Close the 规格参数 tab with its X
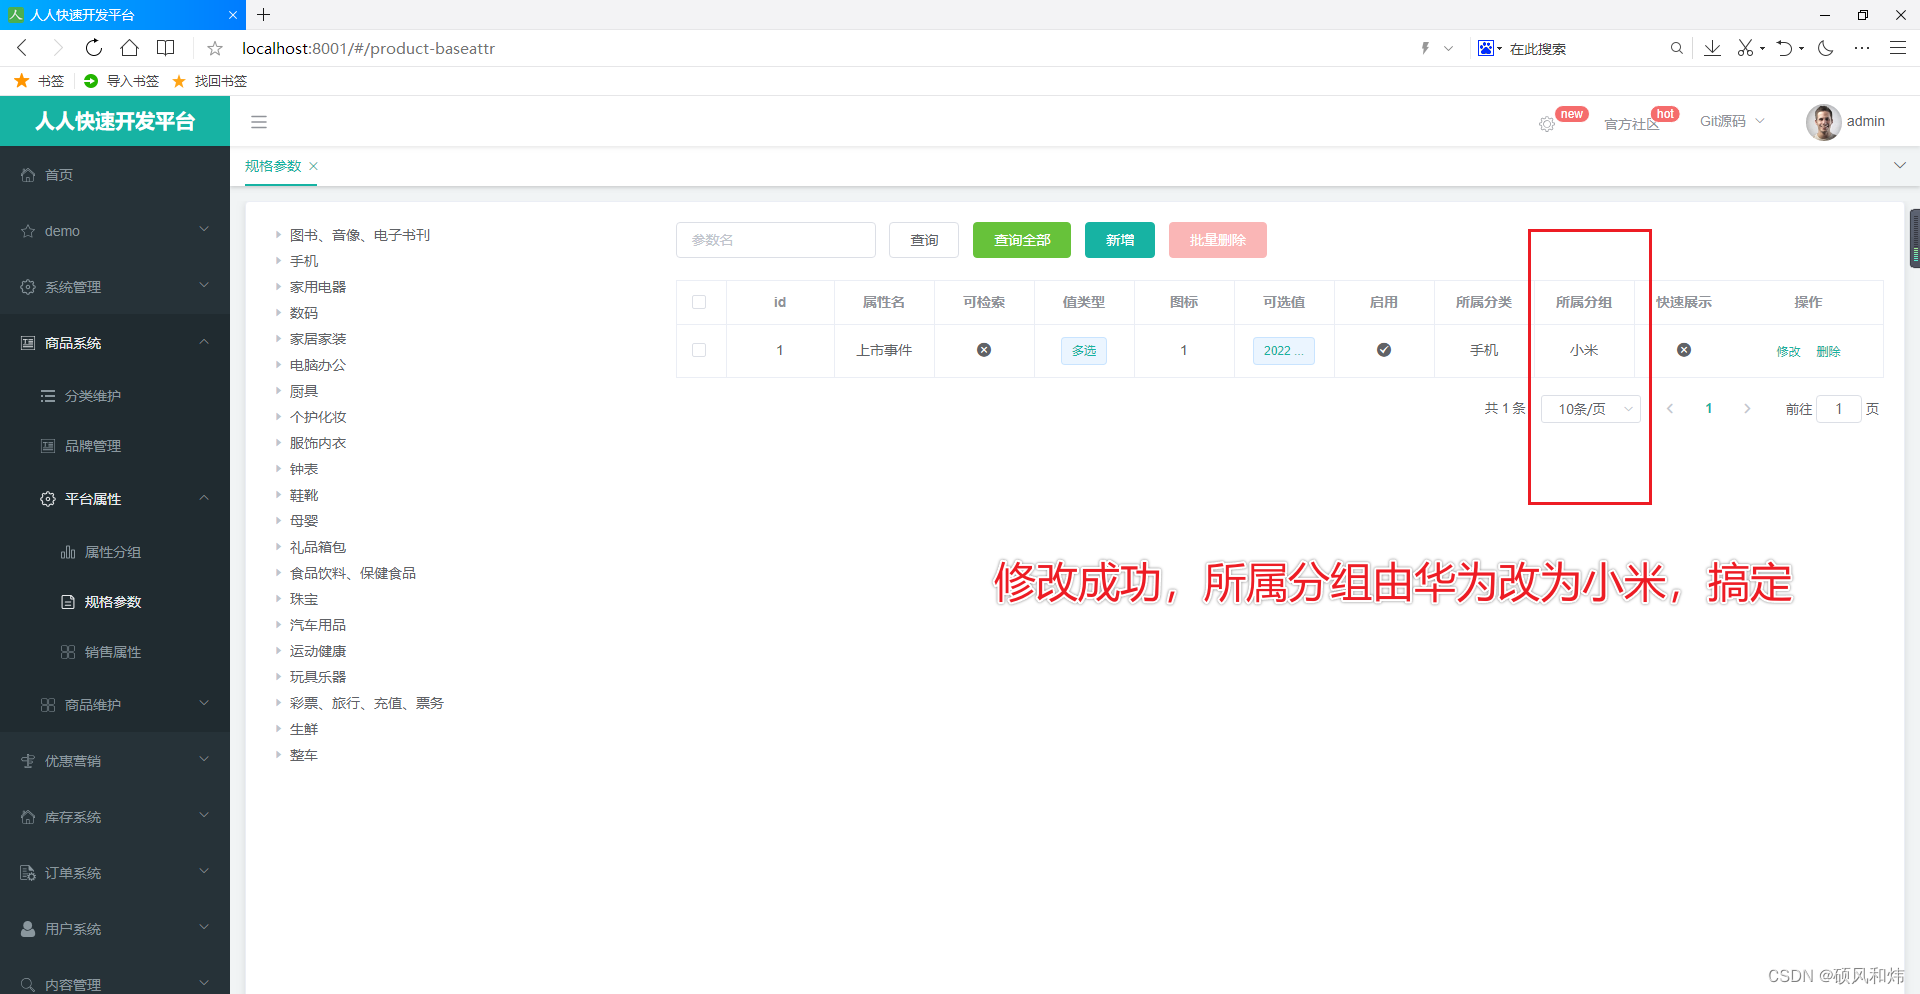The width and height of the screenshot is (1920, 994). pos(313,166)
